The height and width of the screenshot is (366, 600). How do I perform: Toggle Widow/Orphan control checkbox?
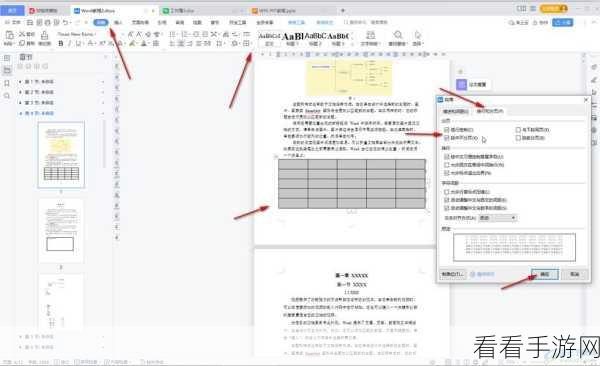point(447,130)
